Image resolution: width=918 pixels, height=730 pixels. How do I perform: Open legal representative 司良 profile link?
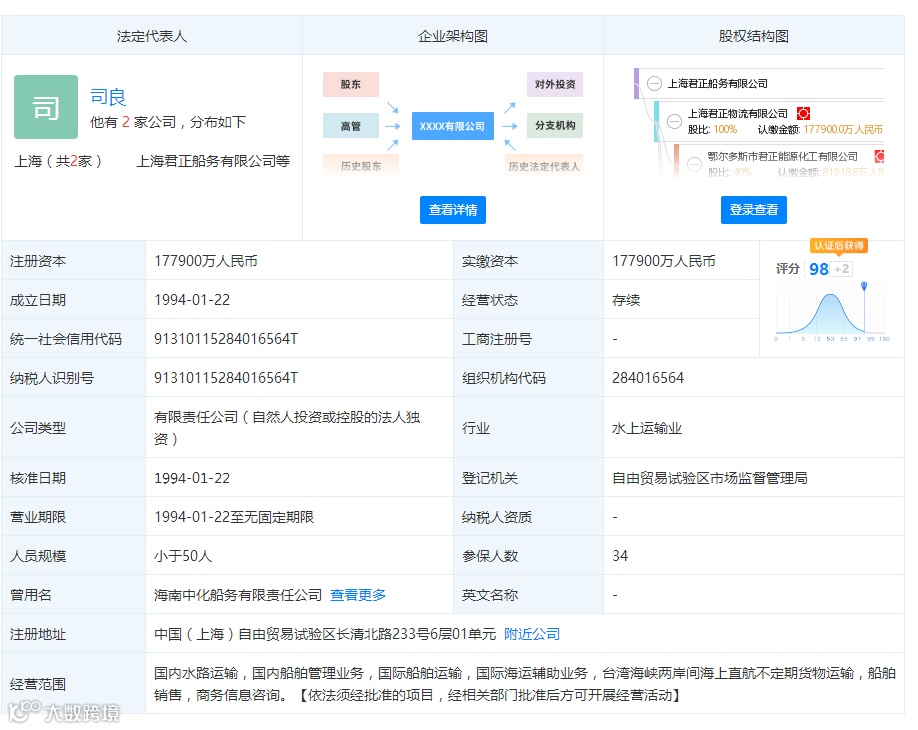click(108, 97)
